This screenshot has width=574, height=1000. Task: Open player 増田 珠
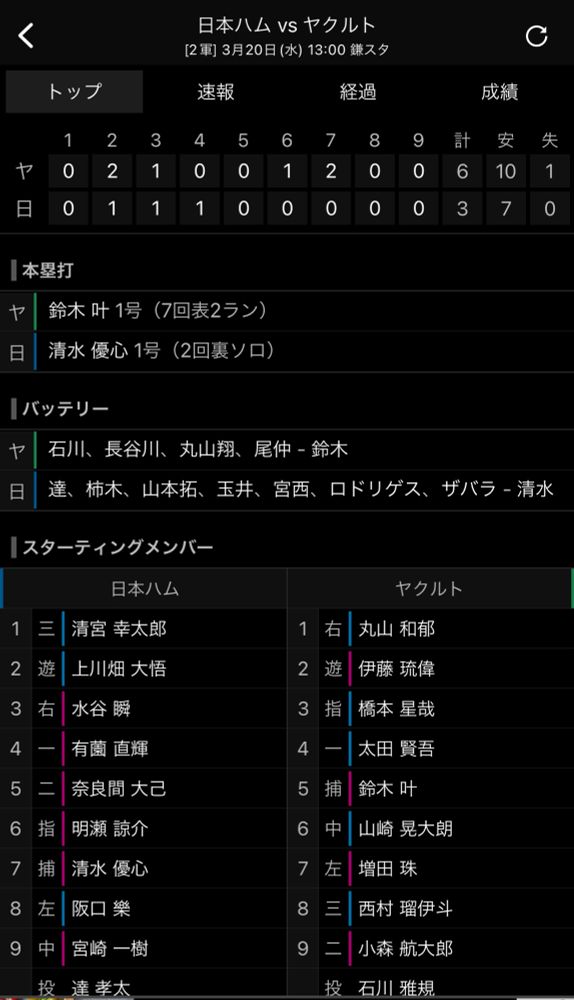(x=430, y=868)
